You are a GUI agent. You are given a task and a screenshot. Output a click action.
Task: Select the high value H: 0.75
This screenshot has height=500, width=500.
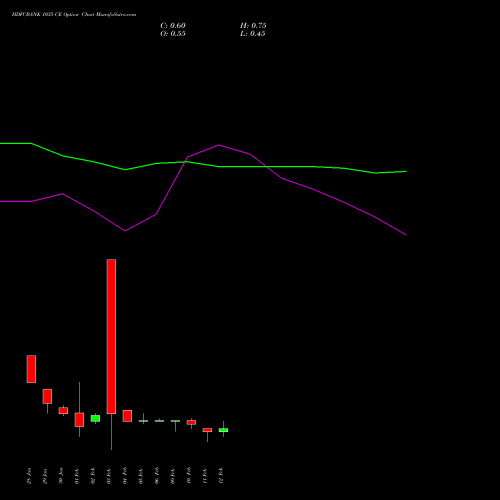tap(253, 26)
